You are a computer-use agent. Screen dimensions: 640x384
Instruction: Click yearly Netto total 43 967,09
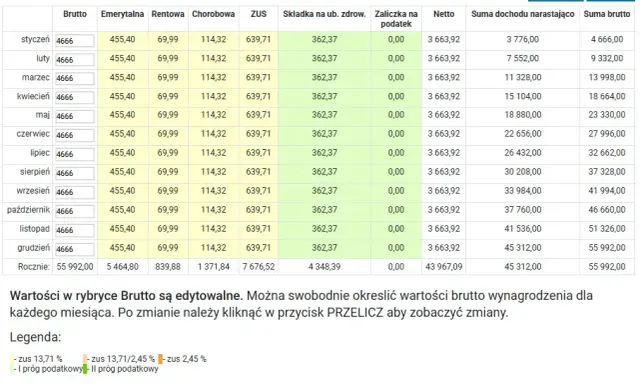(x=444, y=267)
